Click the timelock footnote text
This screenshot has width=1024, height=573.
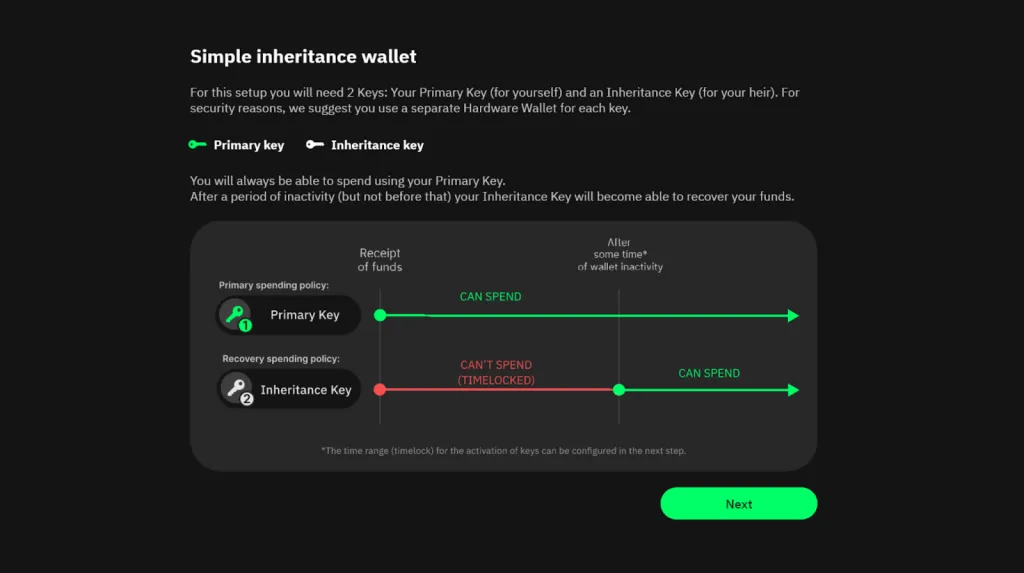click(503, 451)
